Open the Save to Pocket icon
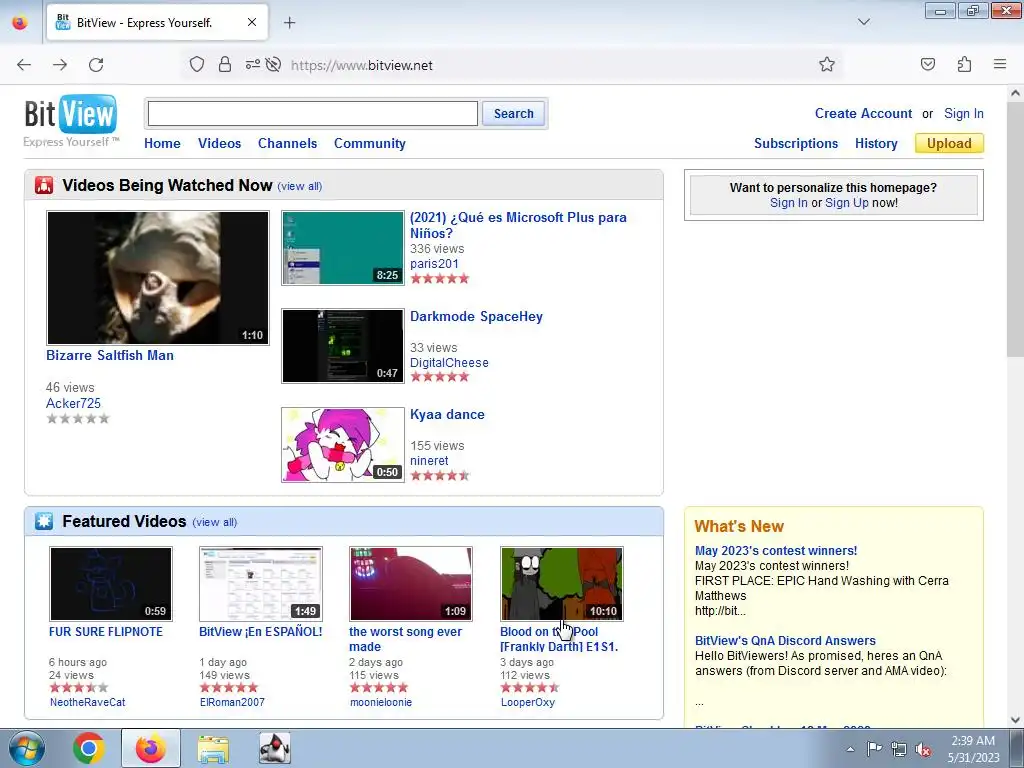 [928, 64]
